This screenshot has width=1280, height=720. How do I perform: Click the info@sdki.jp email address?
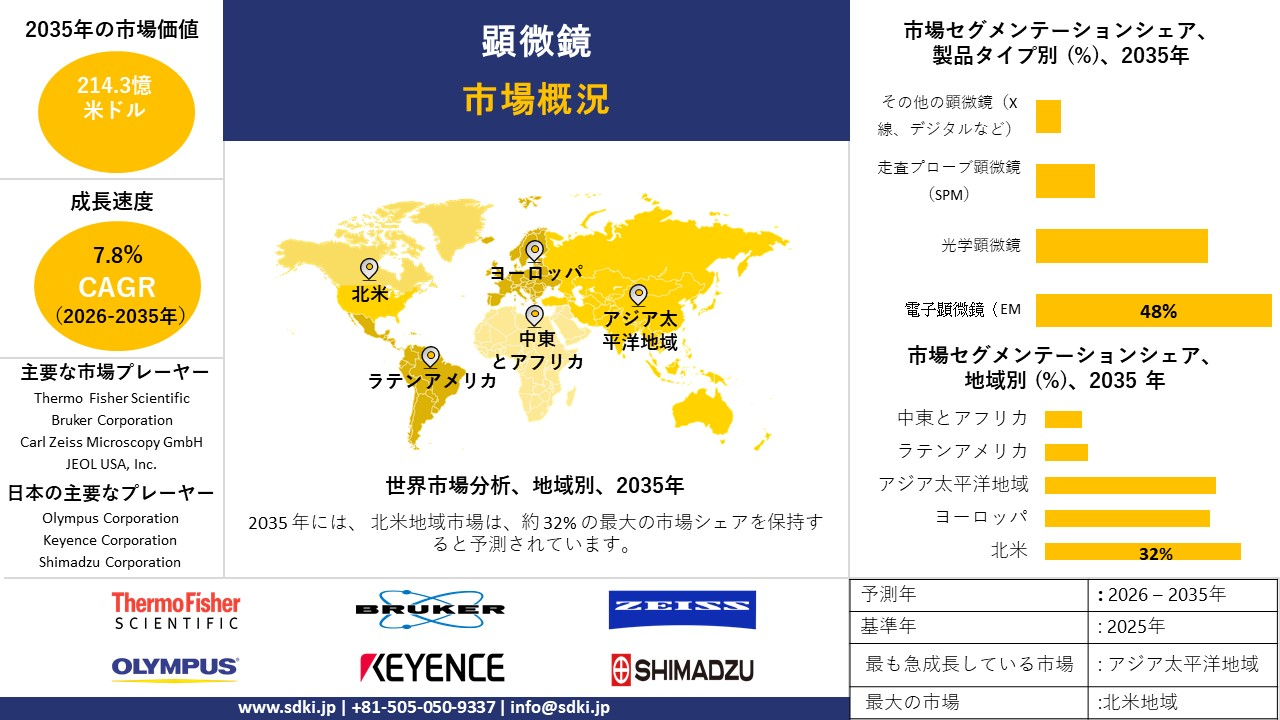click(560, 707)
